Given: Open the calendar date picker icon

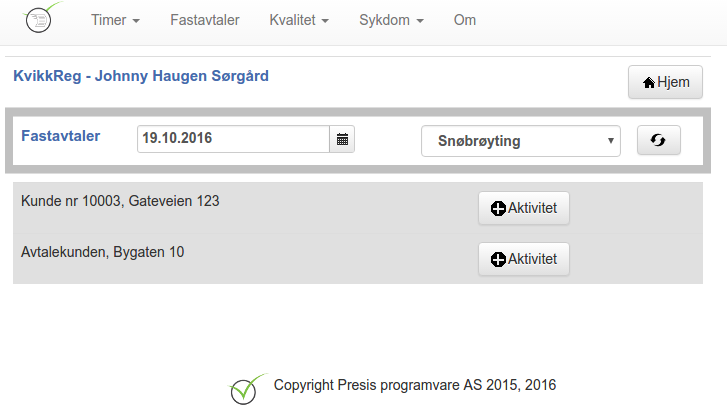Looking at the screenshot, I should [342, 139].
